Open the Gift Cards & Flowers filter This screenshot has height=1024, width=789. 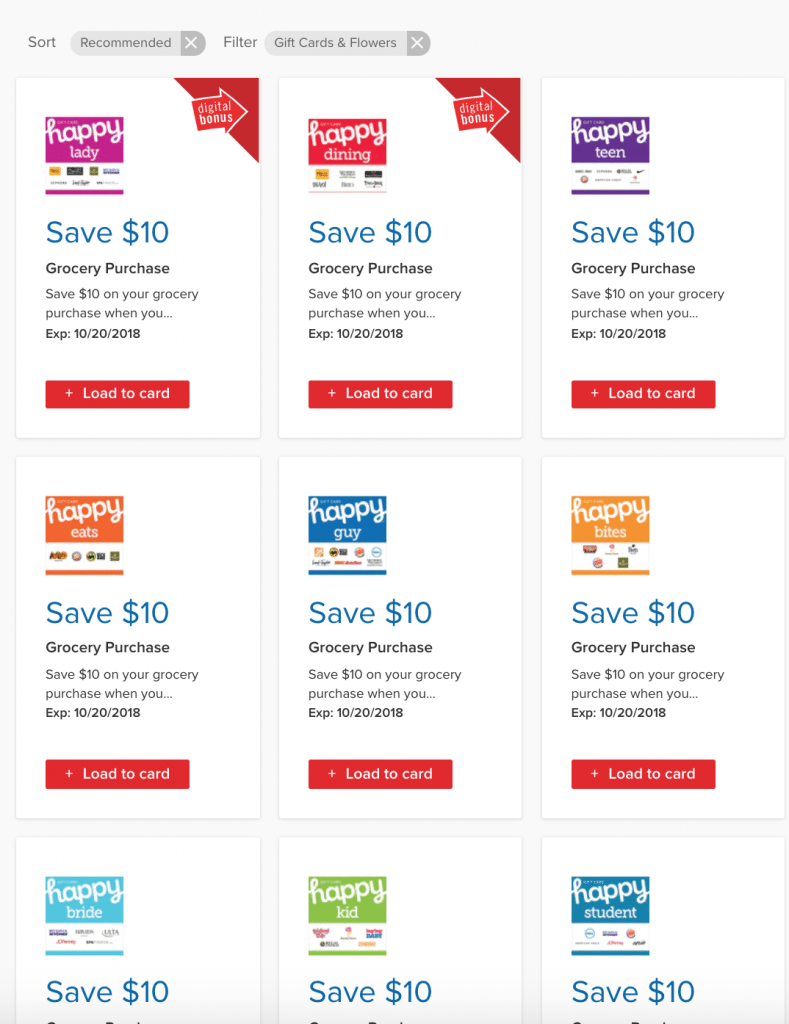pyautogui.click(x=335, y=43)
